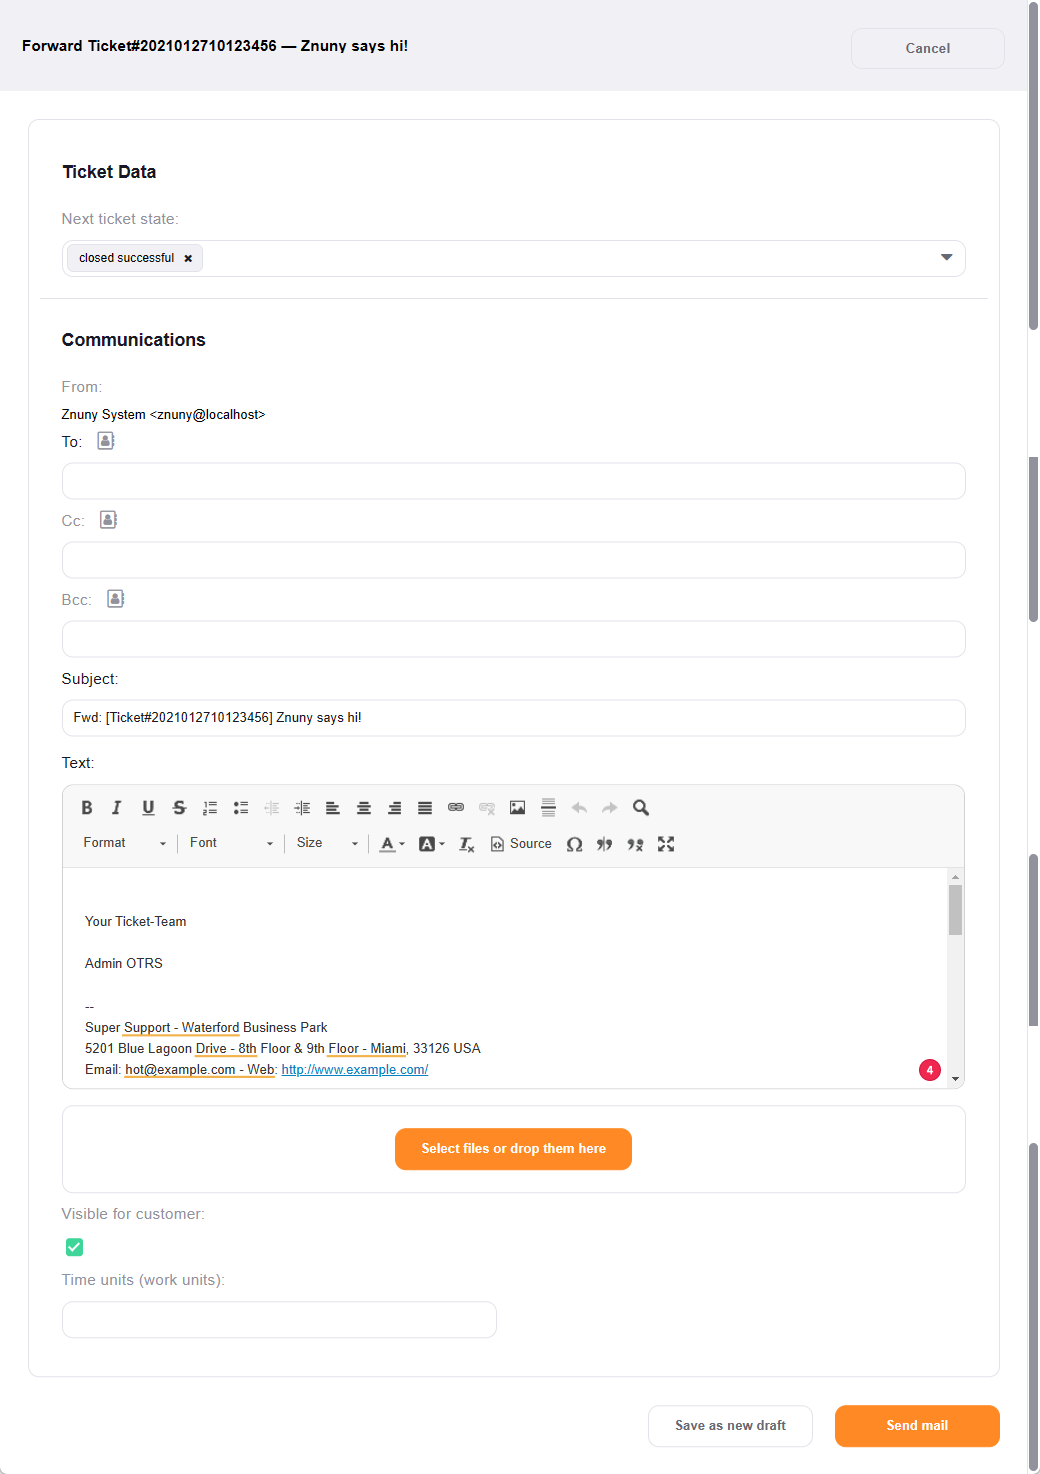The height and width of the screenshot is (1474, 1040).
Task: Open the Format dropdown
Action: pyautogui.click(x=124, y=844)
